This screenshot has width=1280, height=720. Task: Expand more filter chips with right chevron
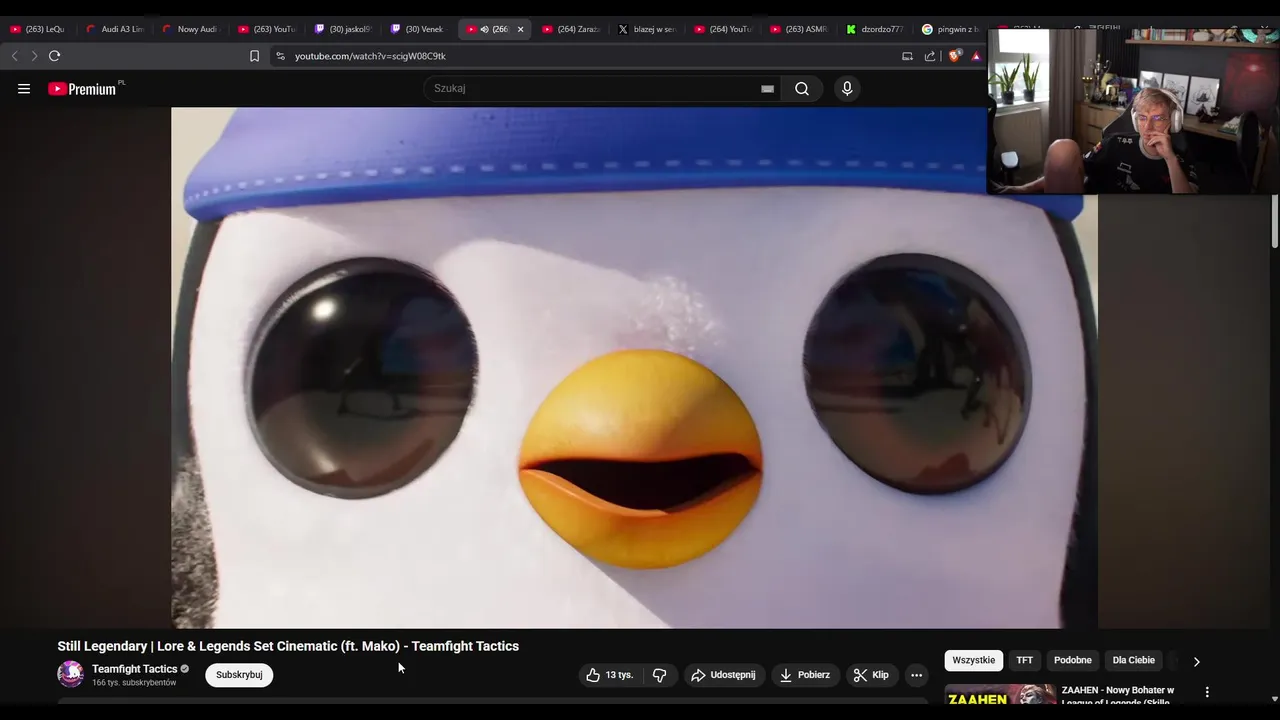pos(1196,661)
